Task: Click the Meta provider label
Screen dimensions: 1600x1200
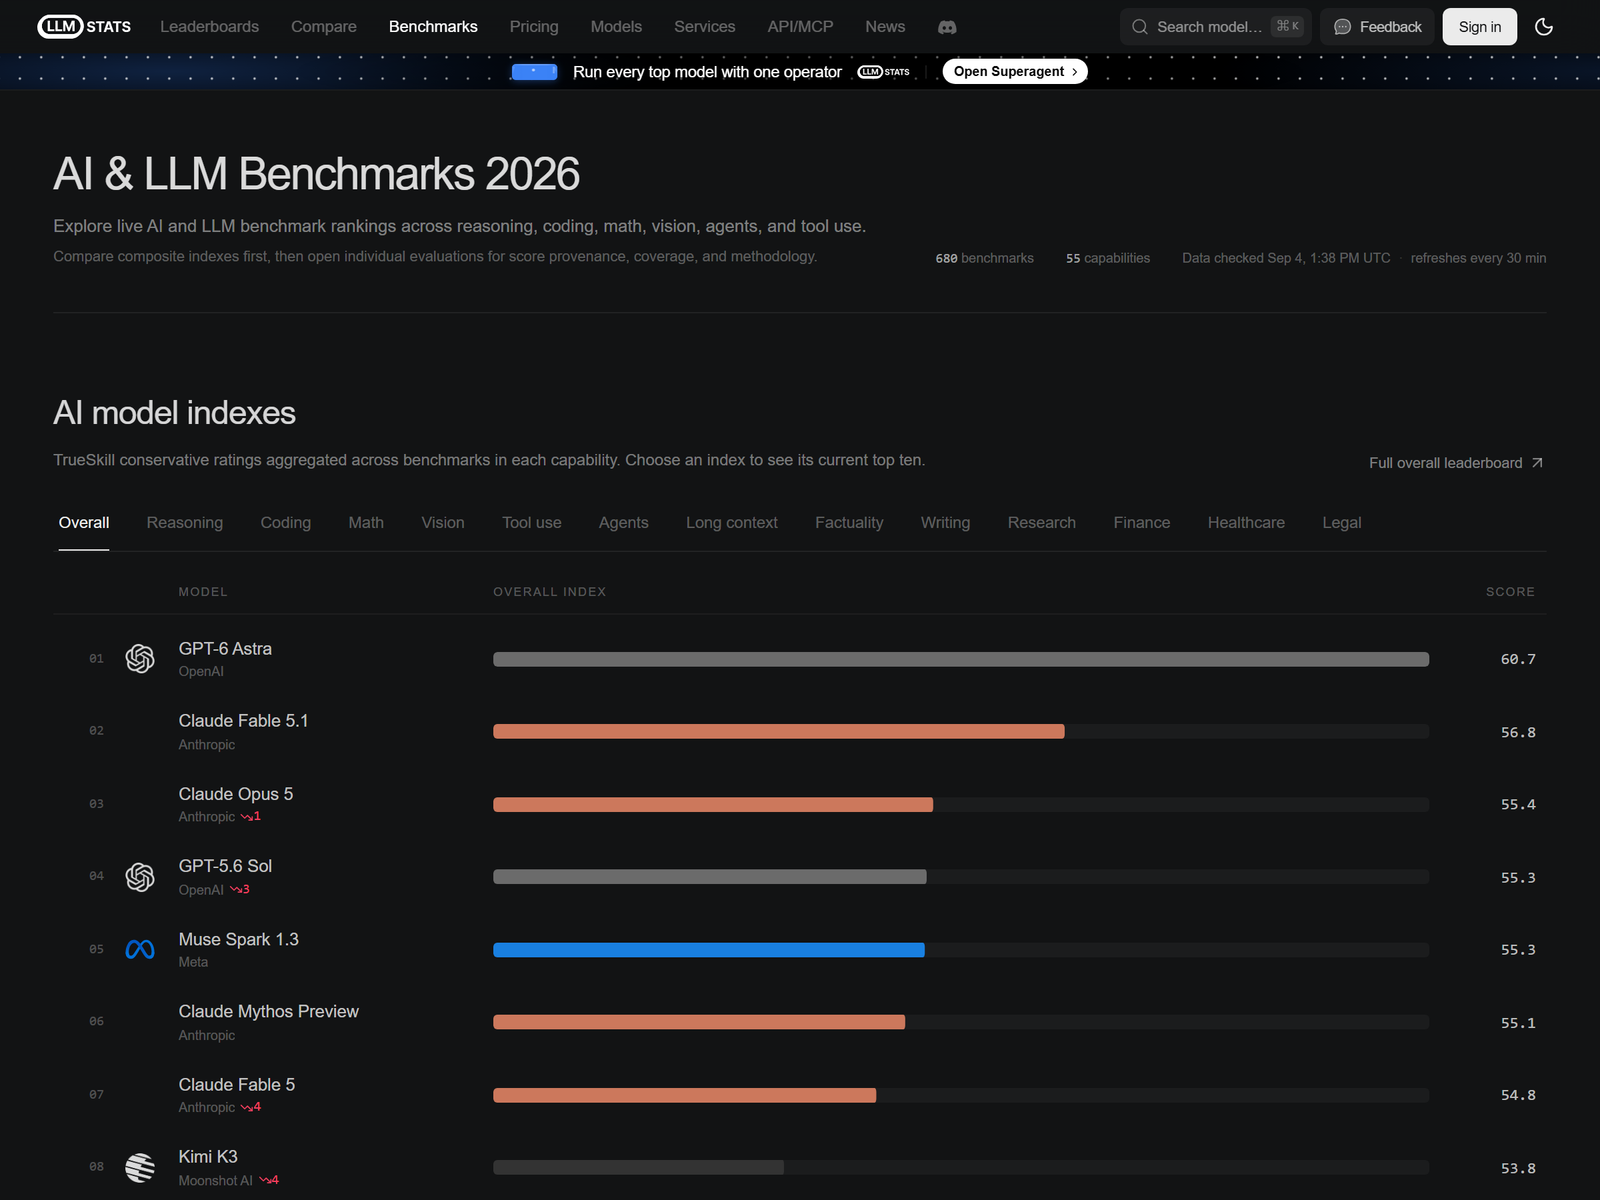Action: pyautogui.click(x=194, y=962)
